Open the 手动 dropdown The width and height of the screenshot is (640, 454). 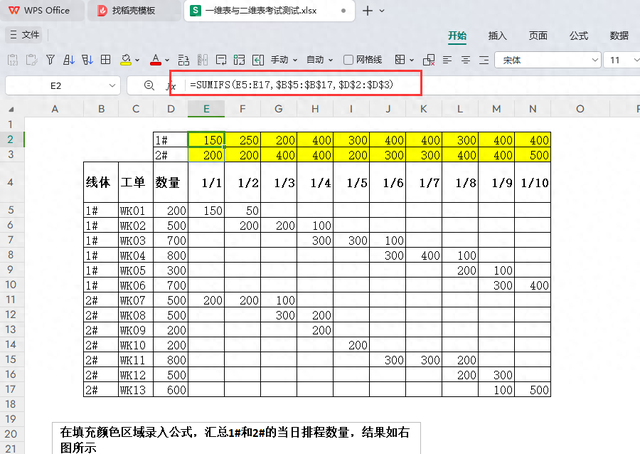point(284,60)
